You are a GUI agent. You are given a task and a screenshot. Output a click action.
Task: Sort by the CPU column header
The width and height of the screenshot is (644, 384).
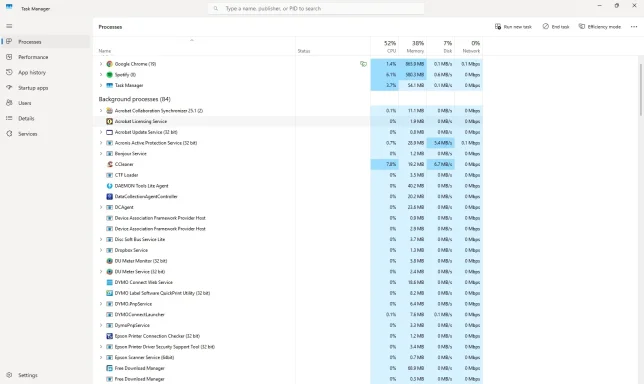[384, 46]
